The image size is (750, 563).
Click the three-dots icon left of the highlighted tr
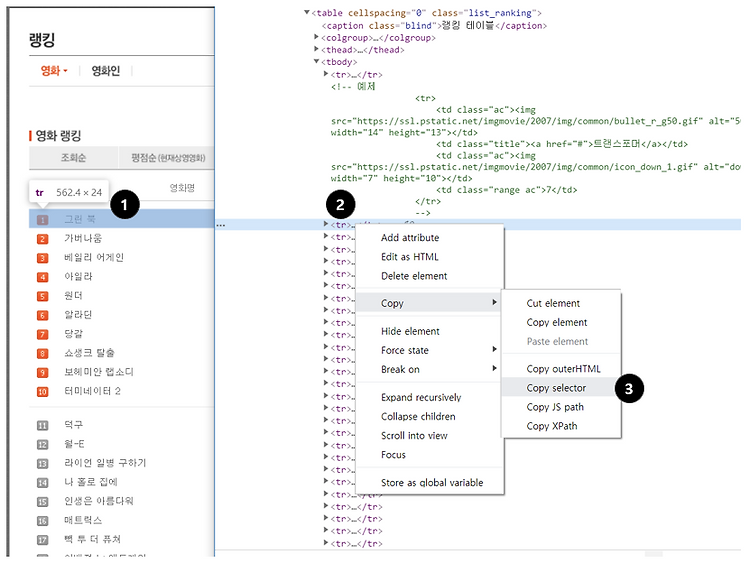[x=221, y=225]
